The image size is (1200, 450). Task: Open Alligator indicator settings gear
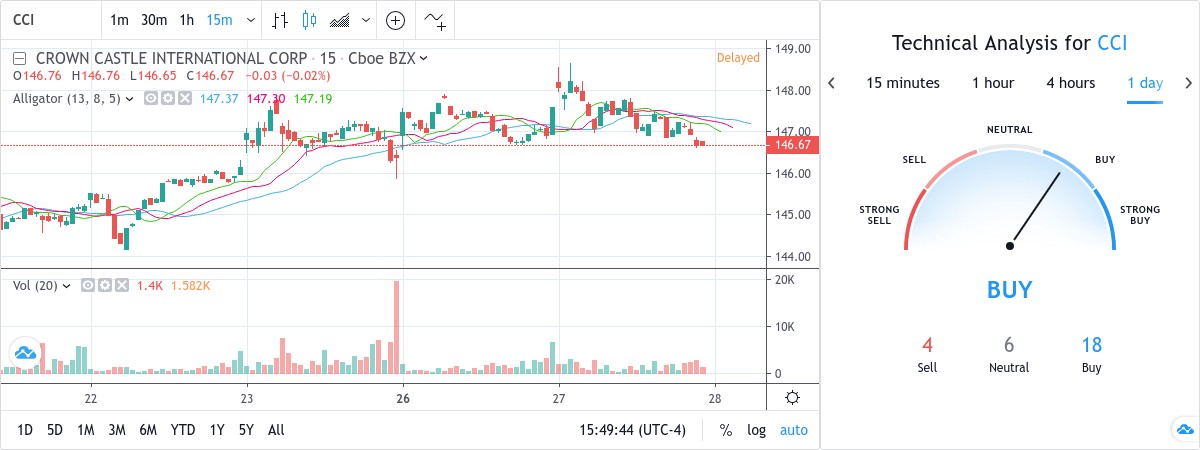(167, 98)
